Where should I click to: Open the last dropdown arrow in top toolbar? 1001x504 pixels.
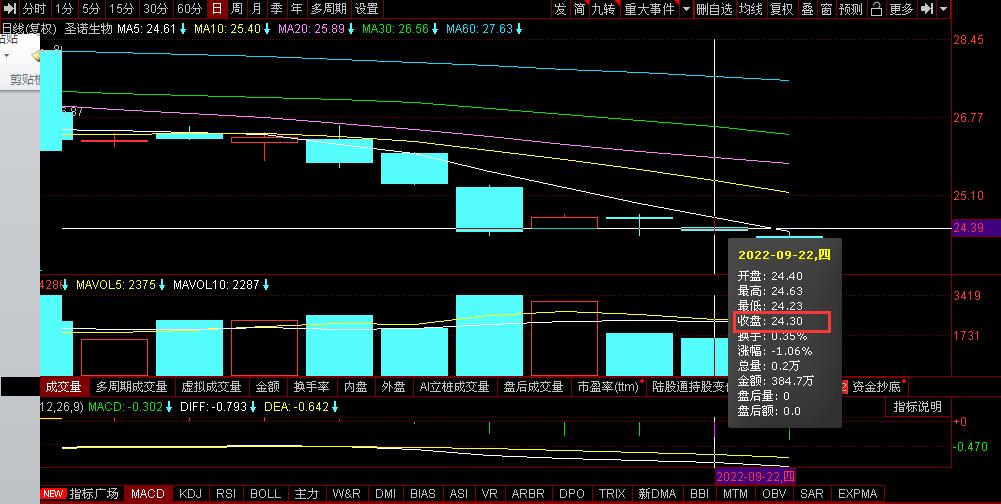[944, 9]
